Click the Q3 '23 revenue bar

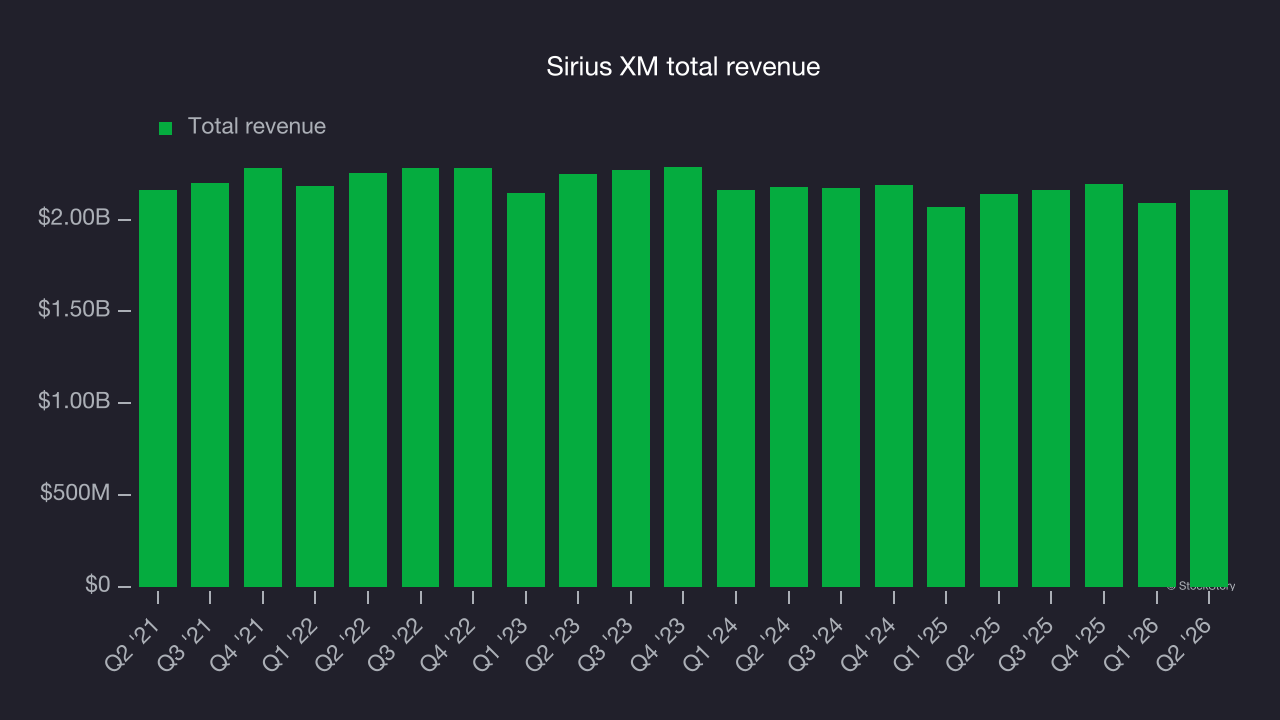click(631, 378)
